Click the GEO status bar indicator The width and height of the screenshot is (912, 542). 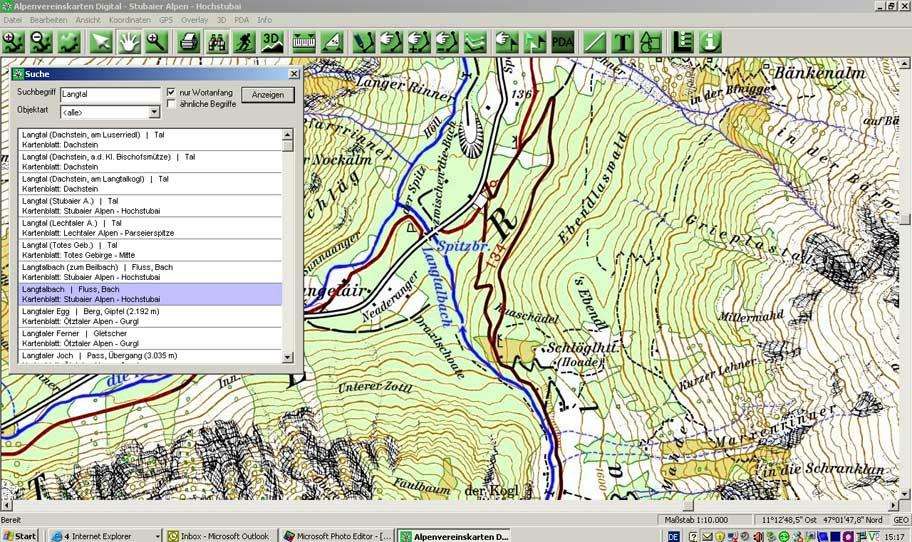coord(901,520)
